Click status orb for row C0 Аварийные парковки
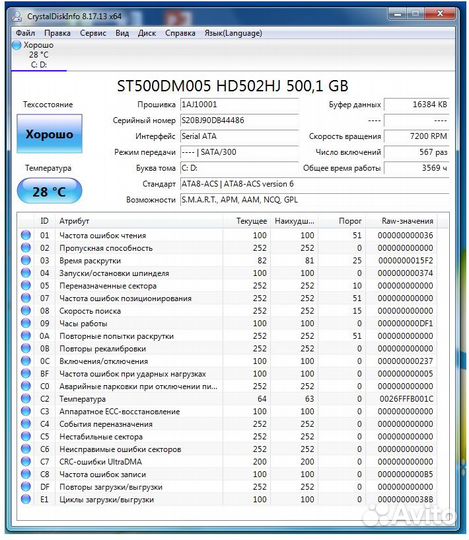This screenshot has height=540, width=469. pos(26,386)
